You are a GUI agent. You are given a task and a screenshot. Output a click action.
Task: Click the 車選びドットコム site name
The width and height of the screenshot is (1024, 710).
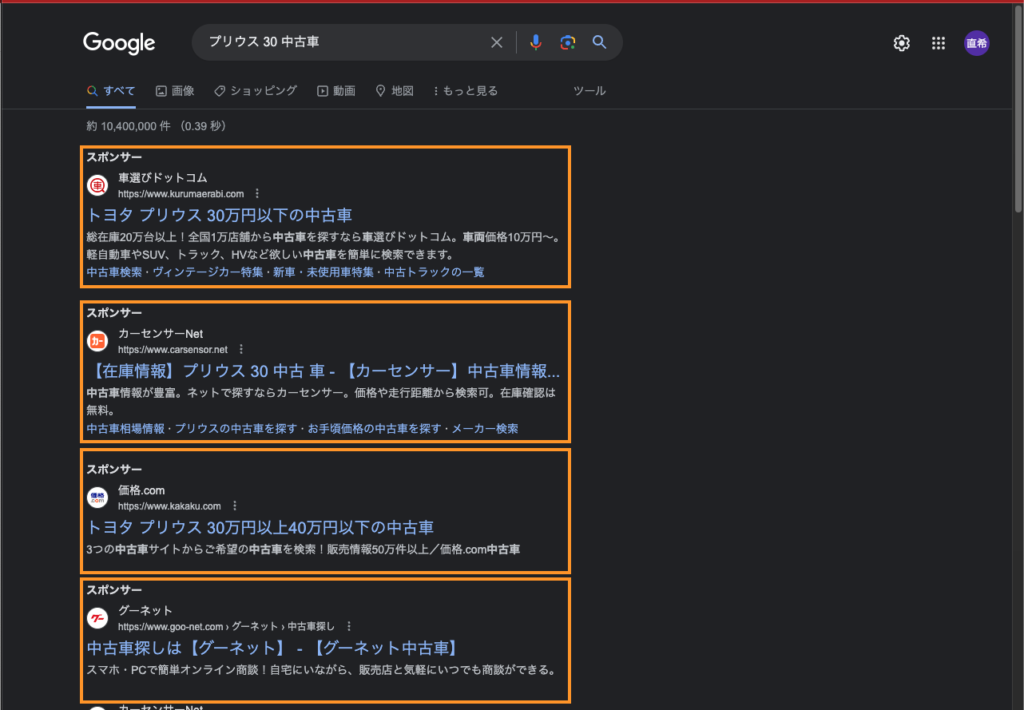(x=163, y=178)
